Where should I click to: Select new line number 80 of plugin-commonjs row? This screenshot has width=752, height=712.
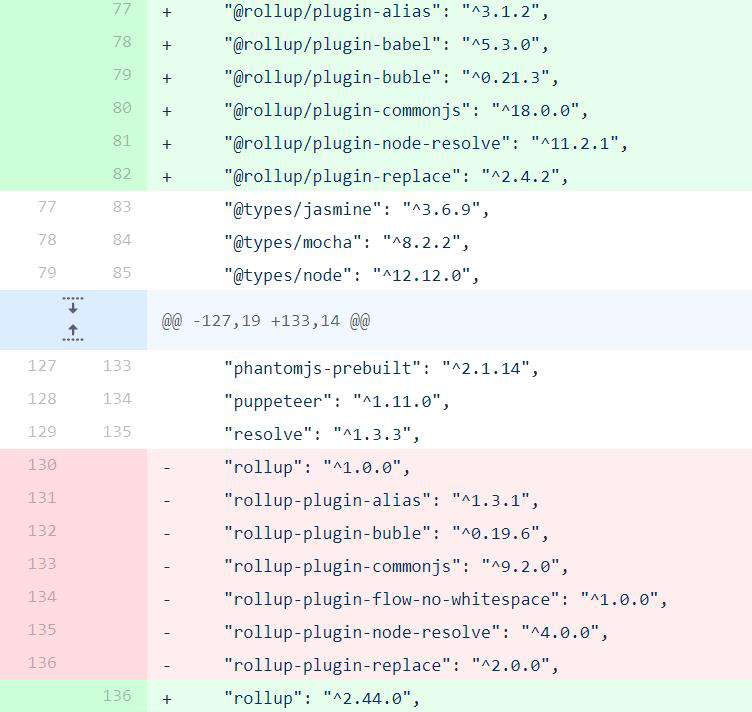[x=122, y=108]
